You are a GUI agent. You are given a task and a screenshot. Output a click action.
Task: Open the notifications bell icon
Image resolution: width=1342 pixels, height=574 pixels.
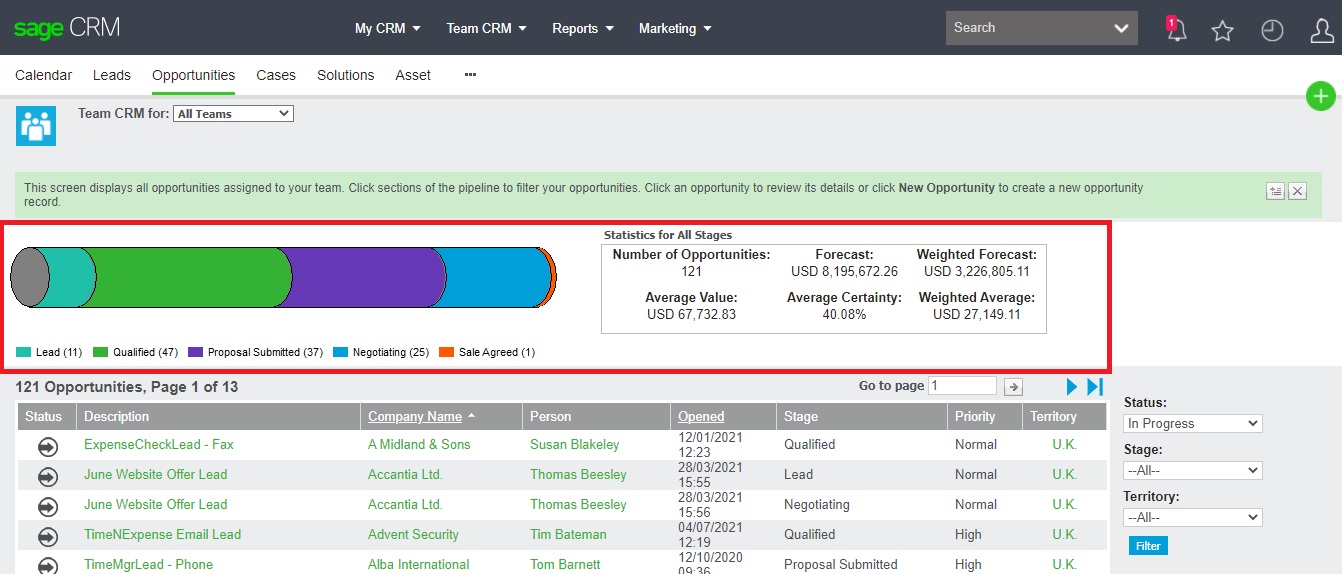point(1176,29)
